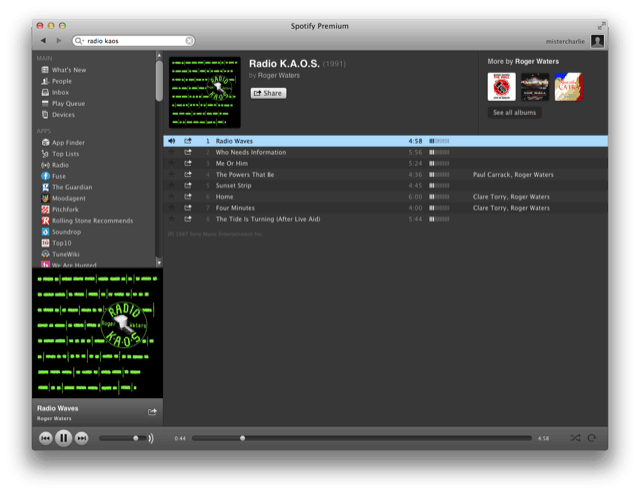
Task: Open Top Lists app
Action: coord(60,154)
